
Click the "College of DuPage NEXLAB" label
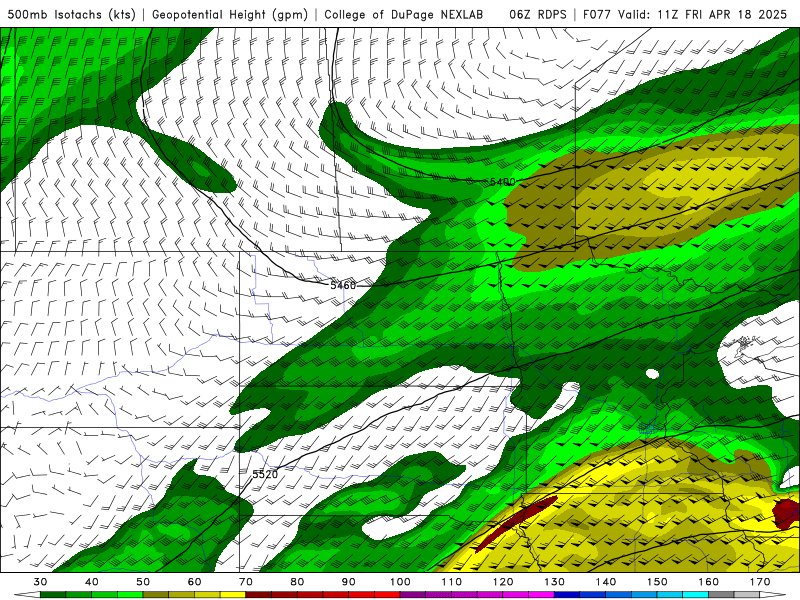pyautogui.click(x=404, y=14)
